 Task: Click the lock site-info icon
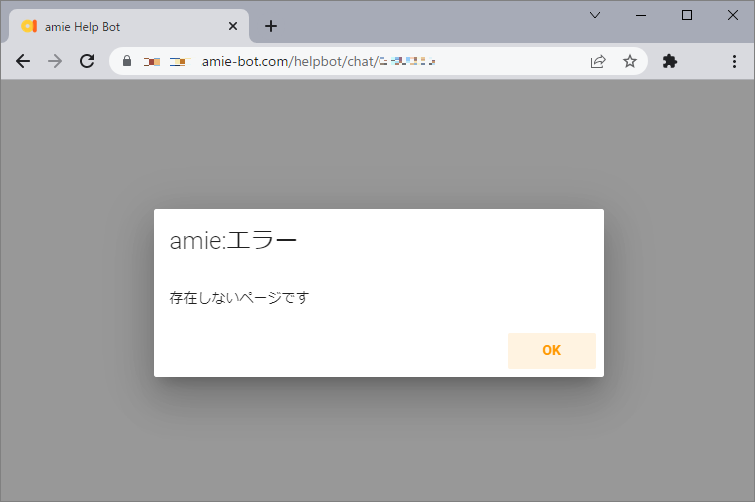[127, 61]
